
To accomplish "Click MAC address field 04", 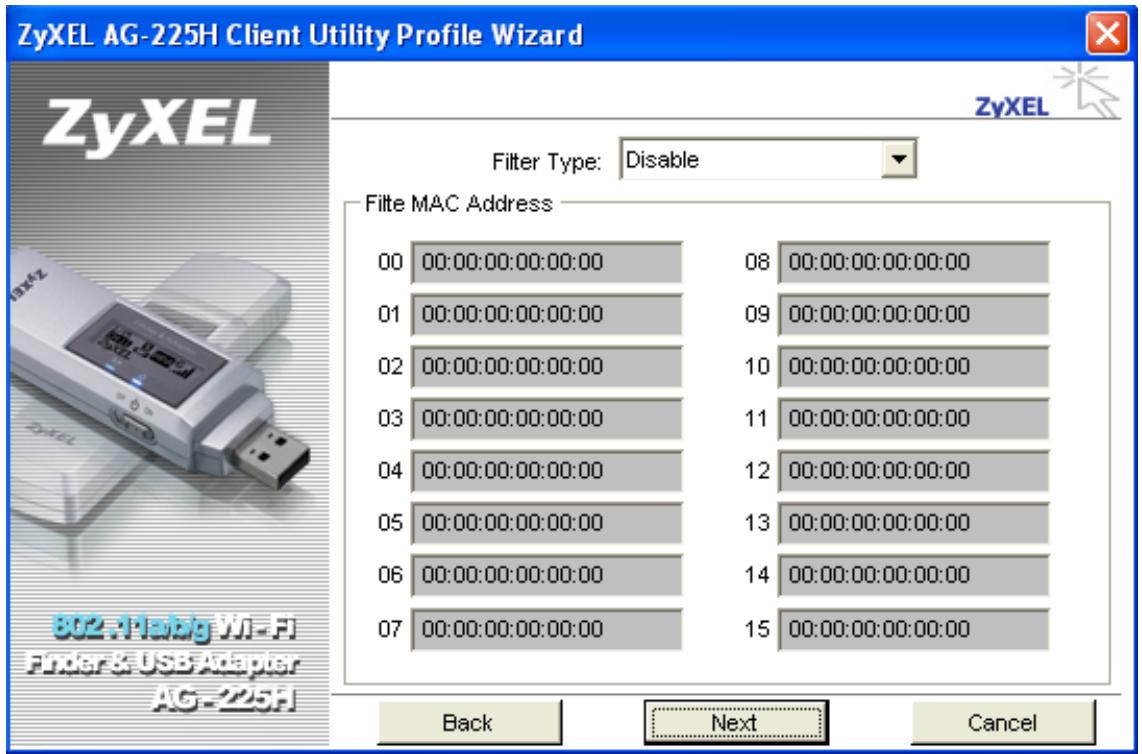I will [x=547, y=471].
